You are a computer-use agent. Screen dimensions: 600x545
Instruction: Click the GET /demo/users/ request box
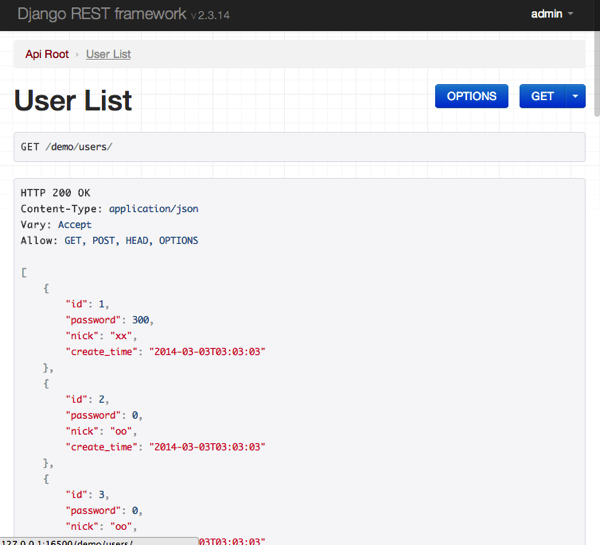(x=300, y=147)
